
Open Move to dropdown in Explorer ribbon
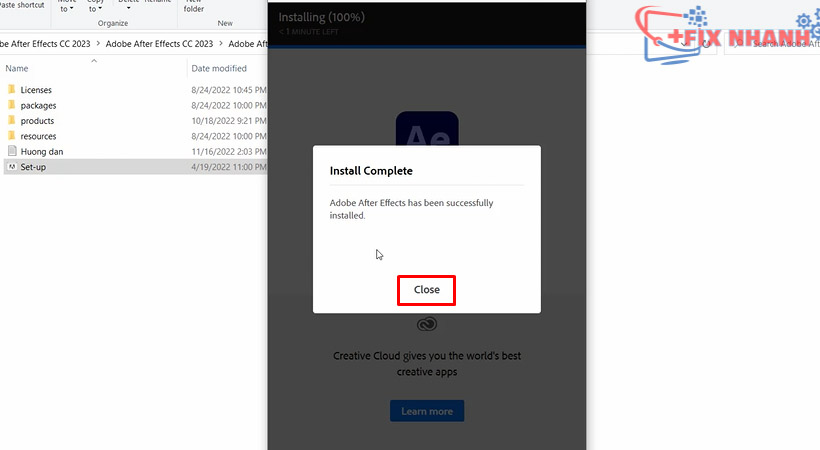click(66, 6)
